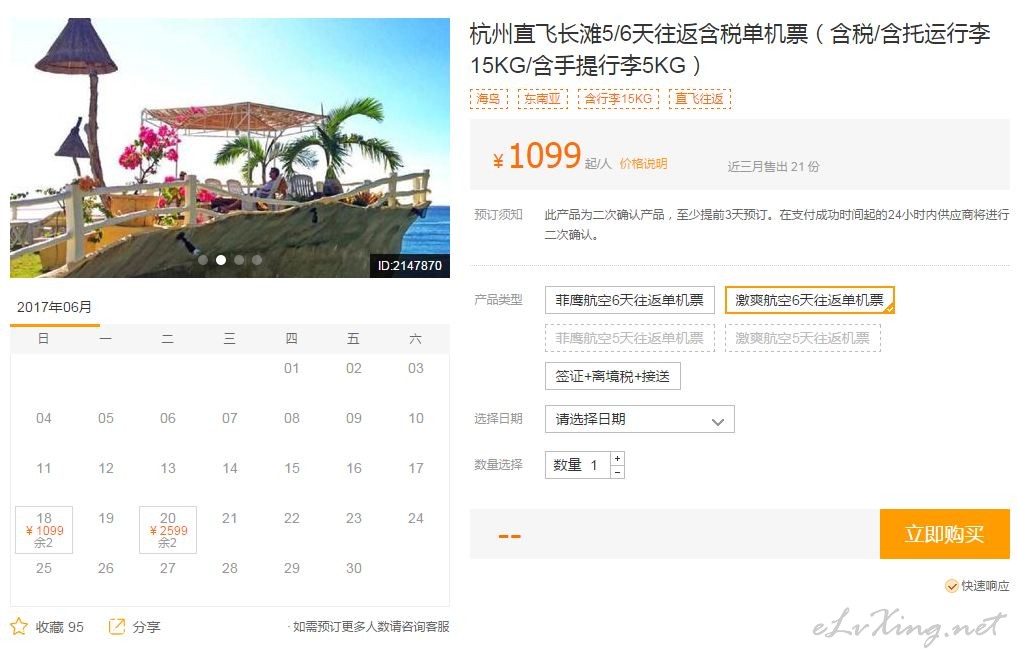
Task: Switch to the 2017年06月 month tab
Action: 54,307
